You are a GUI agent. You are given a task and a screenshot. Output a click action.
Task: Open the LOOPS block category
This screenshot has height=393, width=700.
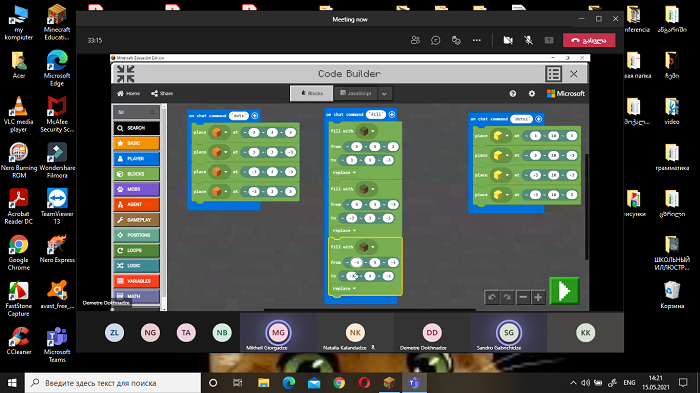(136, 251)
